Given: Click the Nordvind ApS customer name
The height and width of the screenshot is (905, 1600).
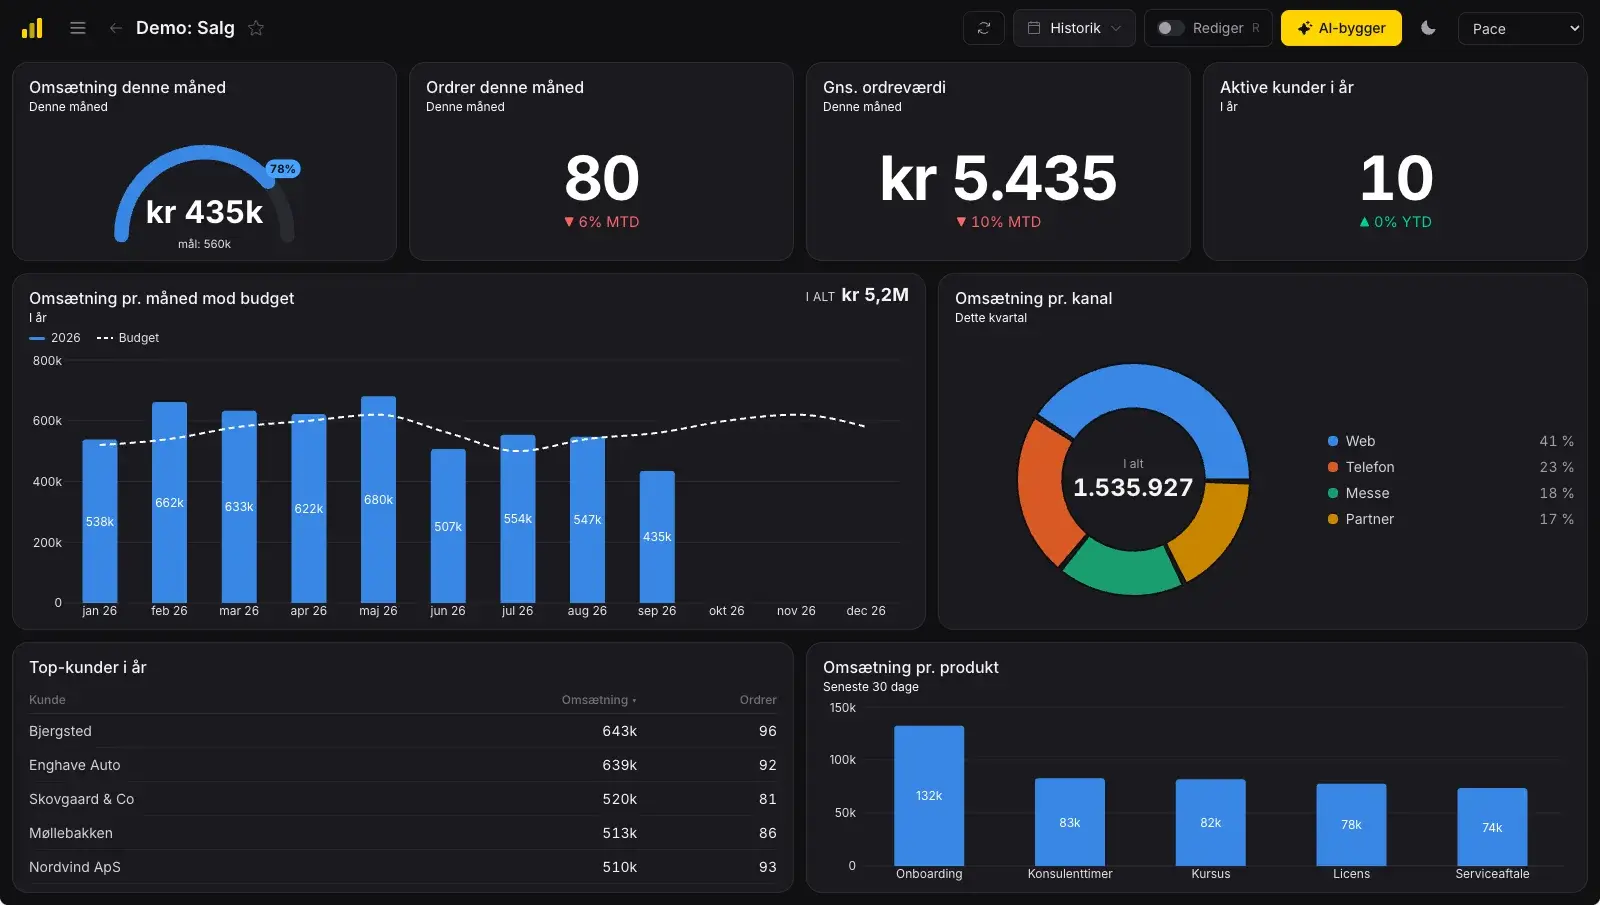Looking at the screenshot, I should tap(75, 867).
